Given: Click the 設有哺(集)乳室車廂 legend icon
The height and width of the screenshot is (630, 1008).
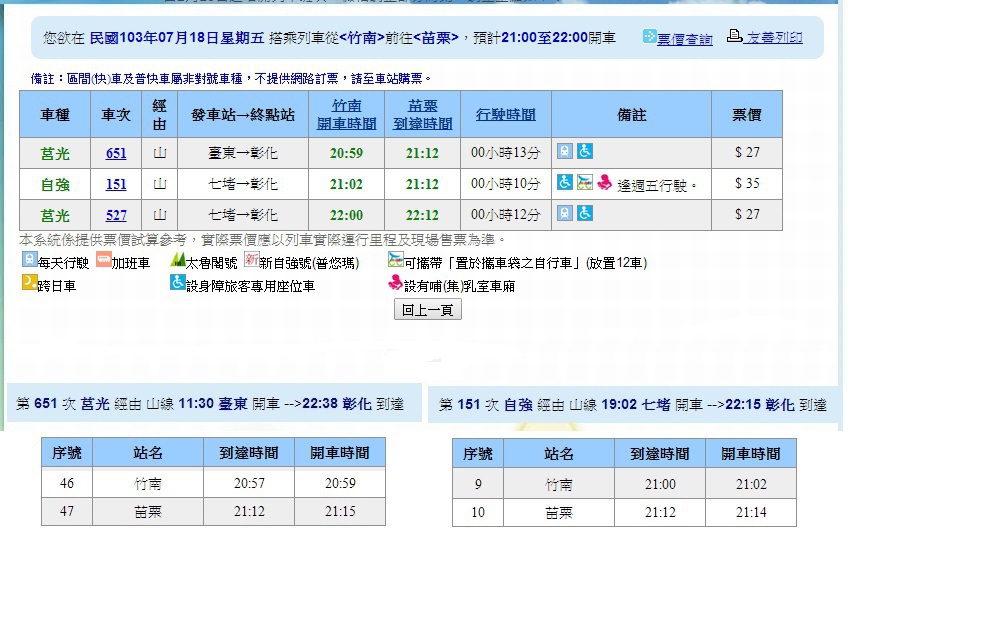Looking at the screenshot, I should click(395, 282).
